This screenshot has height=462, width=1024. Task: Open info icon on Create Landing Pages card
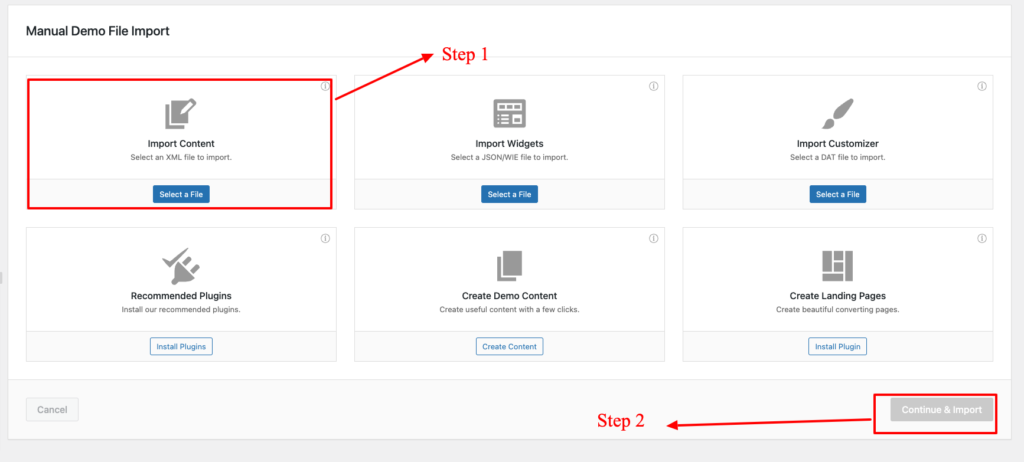(982, 239)
